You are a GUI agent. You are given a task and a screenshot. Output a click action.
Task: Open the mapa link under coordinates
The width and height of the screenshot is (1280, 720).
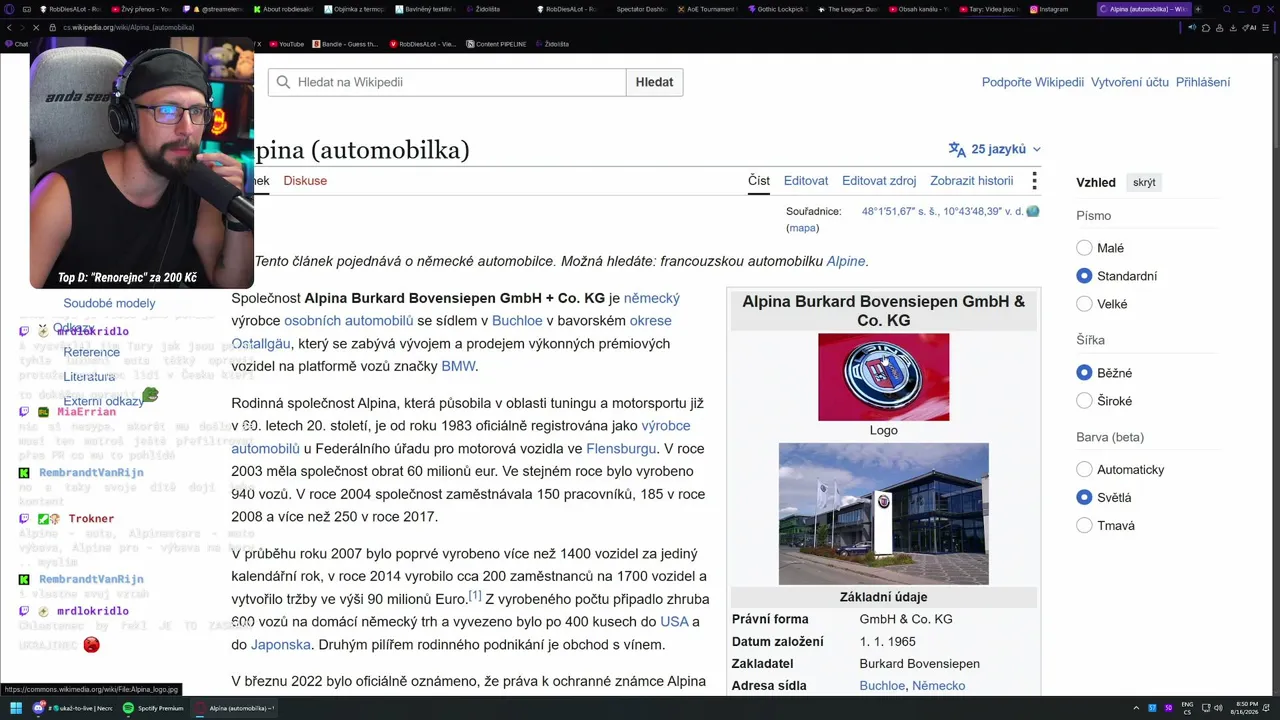(x=802, y=228)
